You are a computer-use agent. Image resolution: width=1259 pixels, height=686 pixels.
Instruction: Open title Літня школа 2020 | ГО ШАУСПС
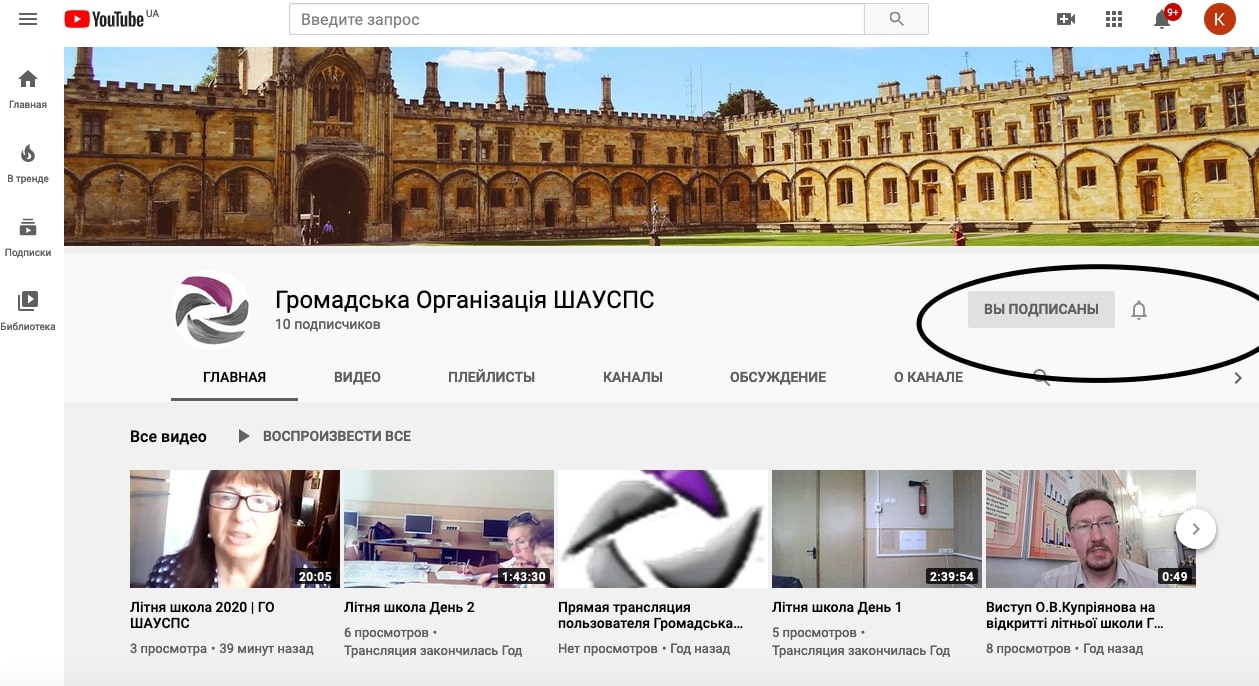202,615
